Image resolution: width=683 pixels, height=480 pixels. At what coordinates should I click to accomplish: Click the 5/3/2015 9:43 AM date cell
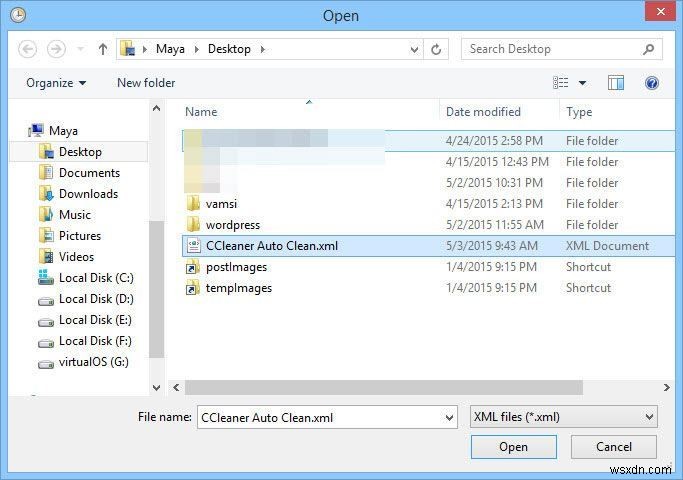[x=491, y=246]
